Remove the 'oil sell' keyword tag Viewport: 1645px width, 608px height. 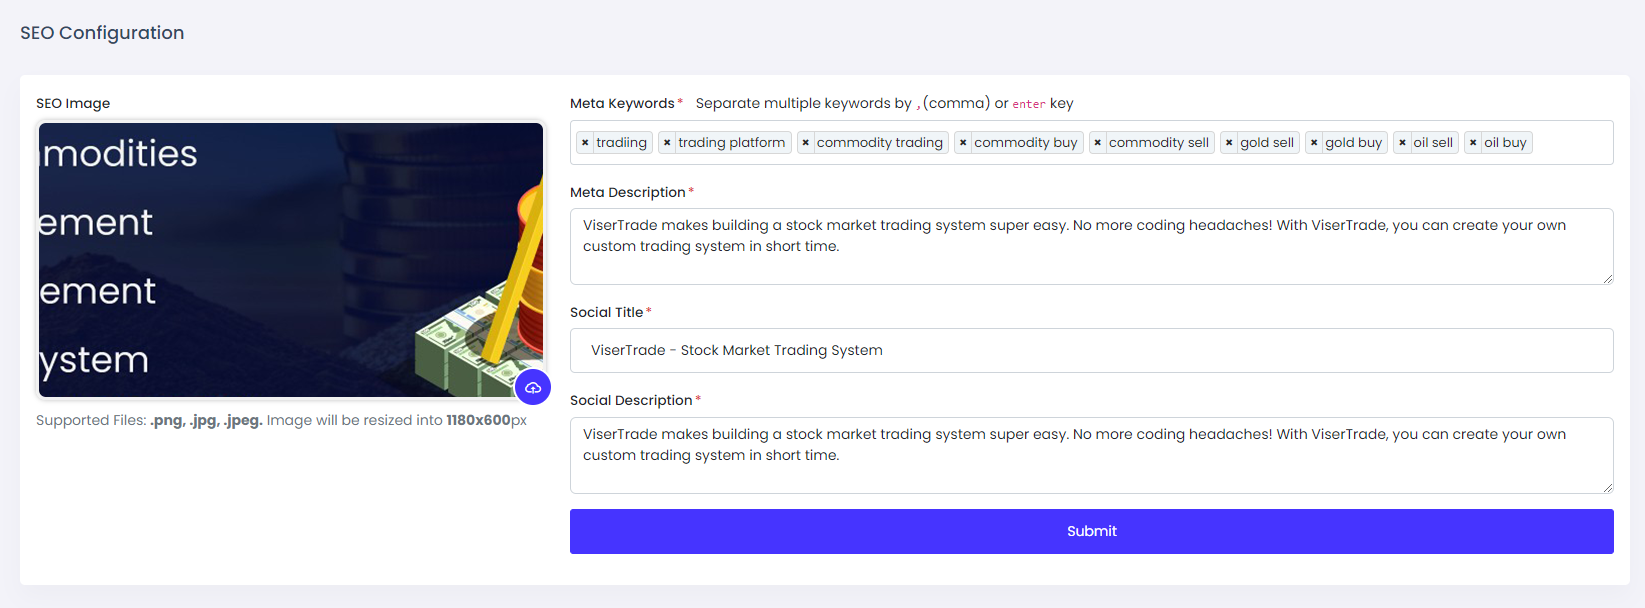tap(1403, 143)
